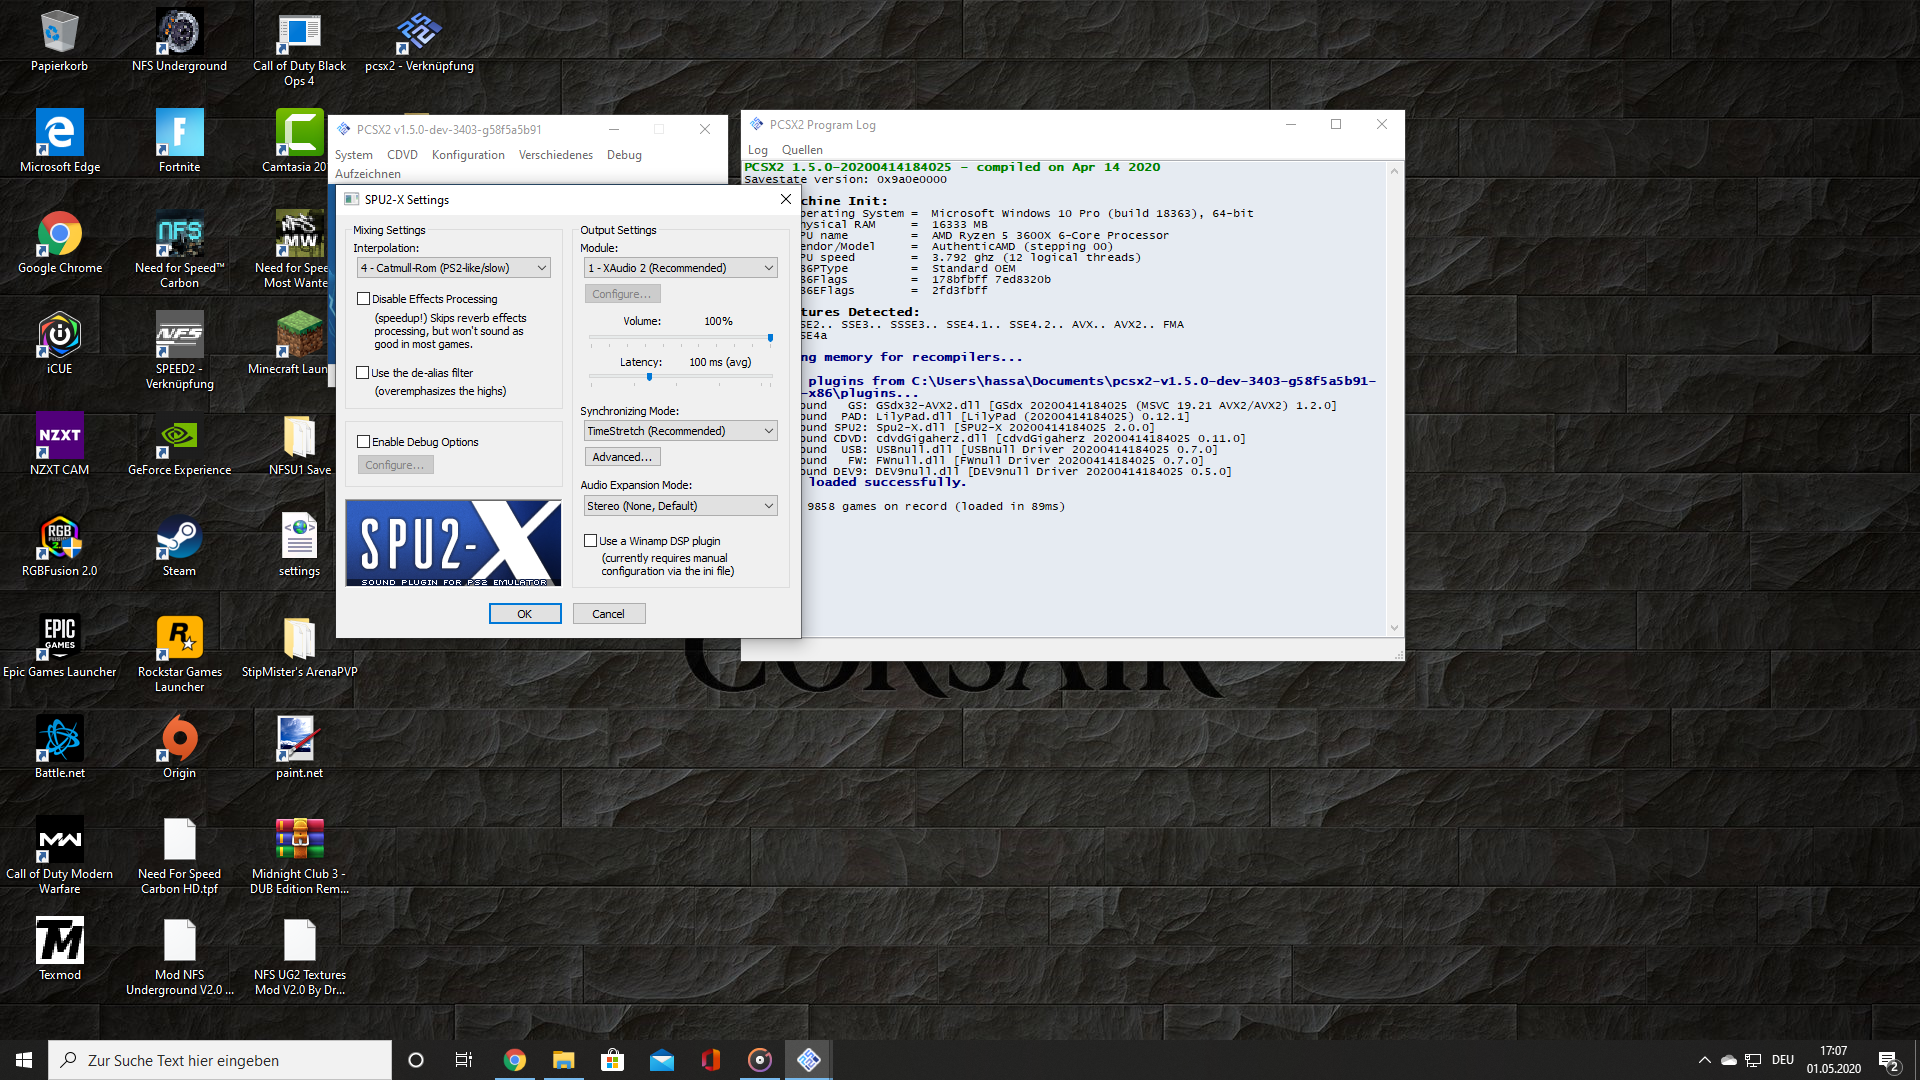Open Cortana circle icon on taskbar
Screen dimensions: 1920x1080
click(416, 1060)
